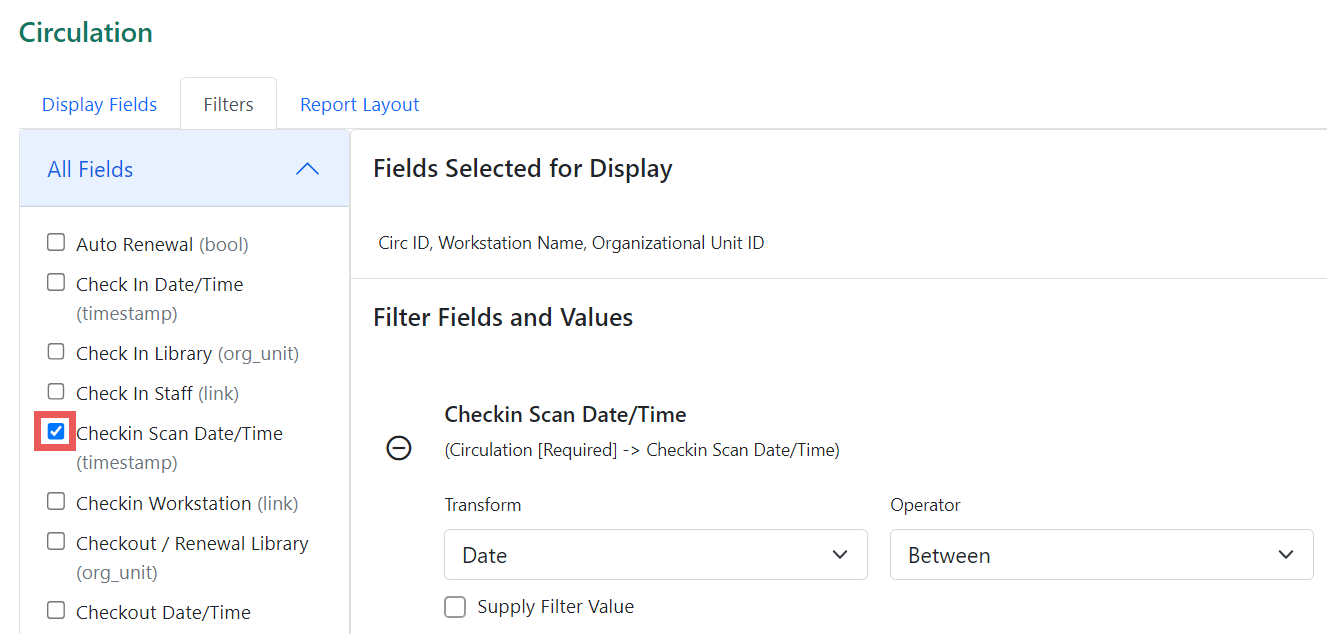Screen dimensions: 1327x634
Task: Collapse the All Fields section
Action: click(307, 169)
